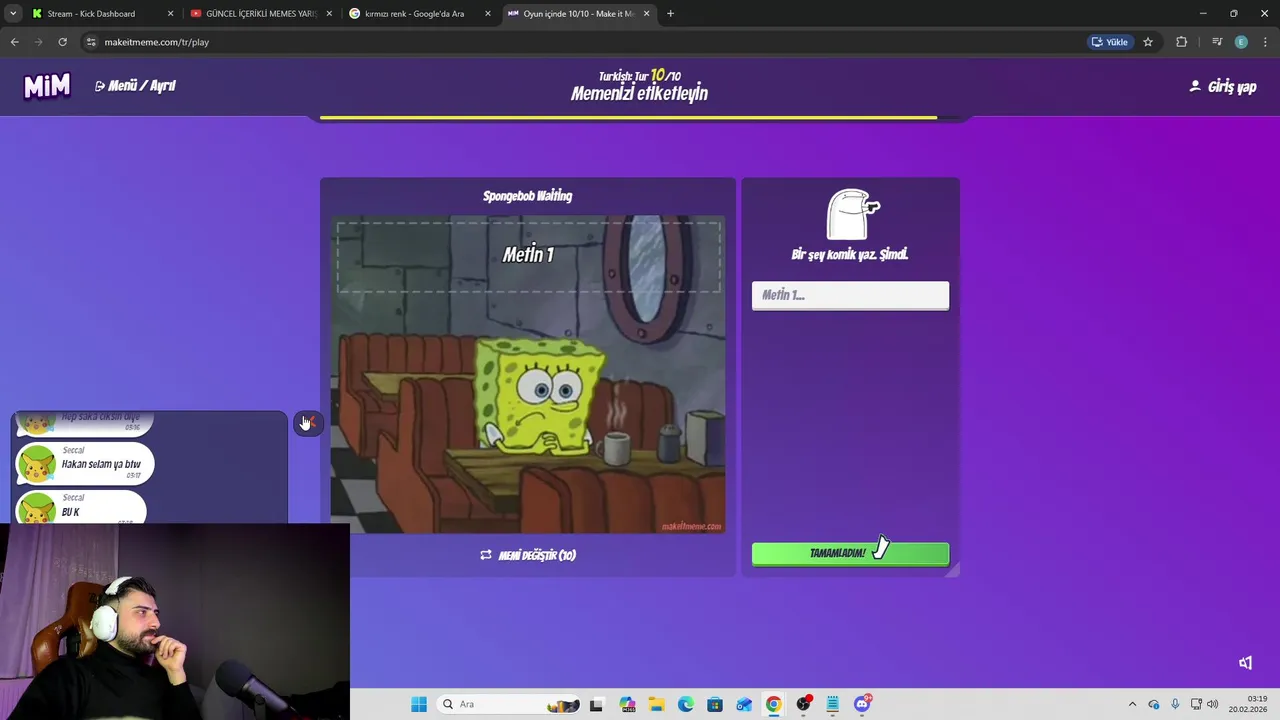Click the swap icon beside Memi Değiştir
Image resolution: width=1280 pixels, height=720 pixels.
(x=486, y=555)
